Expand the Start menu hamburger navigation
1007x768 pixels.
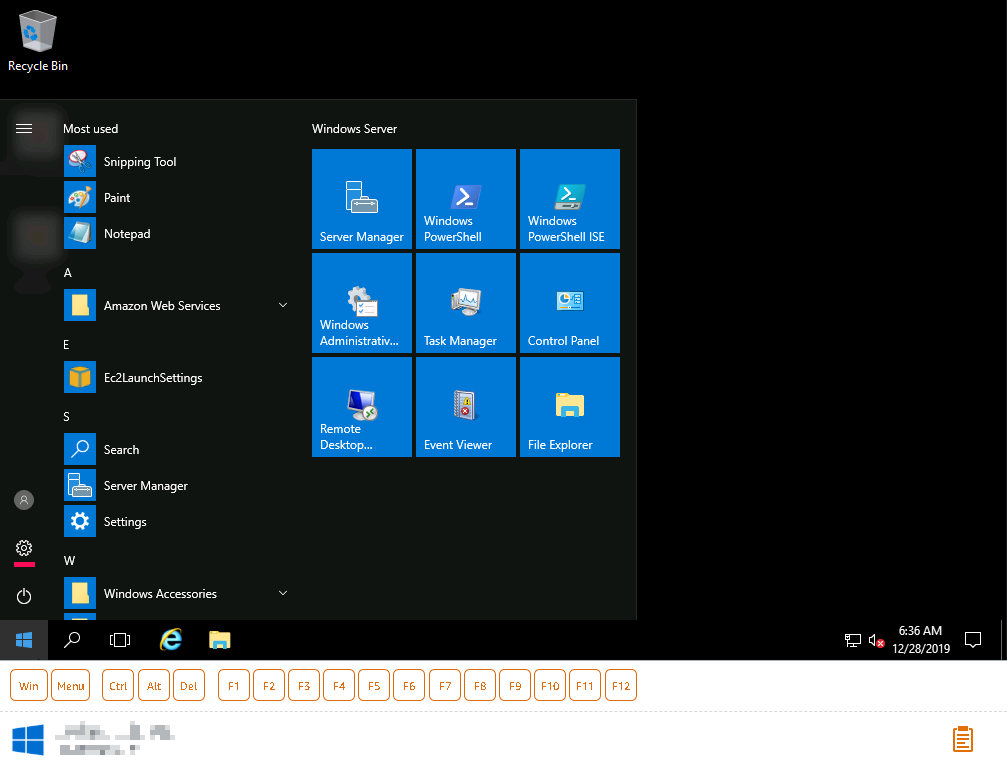tap(24, 128)
